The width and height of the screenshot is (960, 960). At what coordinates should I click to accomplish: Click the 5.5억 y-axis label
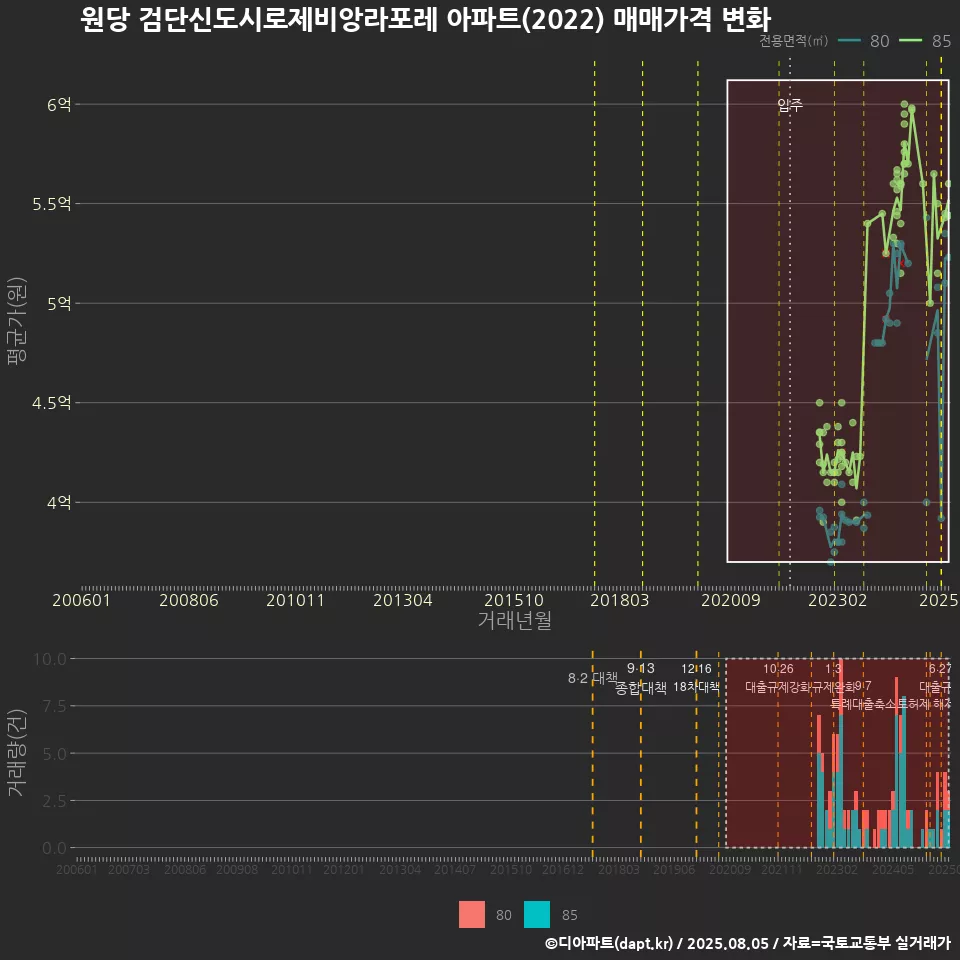click(52, 204)
